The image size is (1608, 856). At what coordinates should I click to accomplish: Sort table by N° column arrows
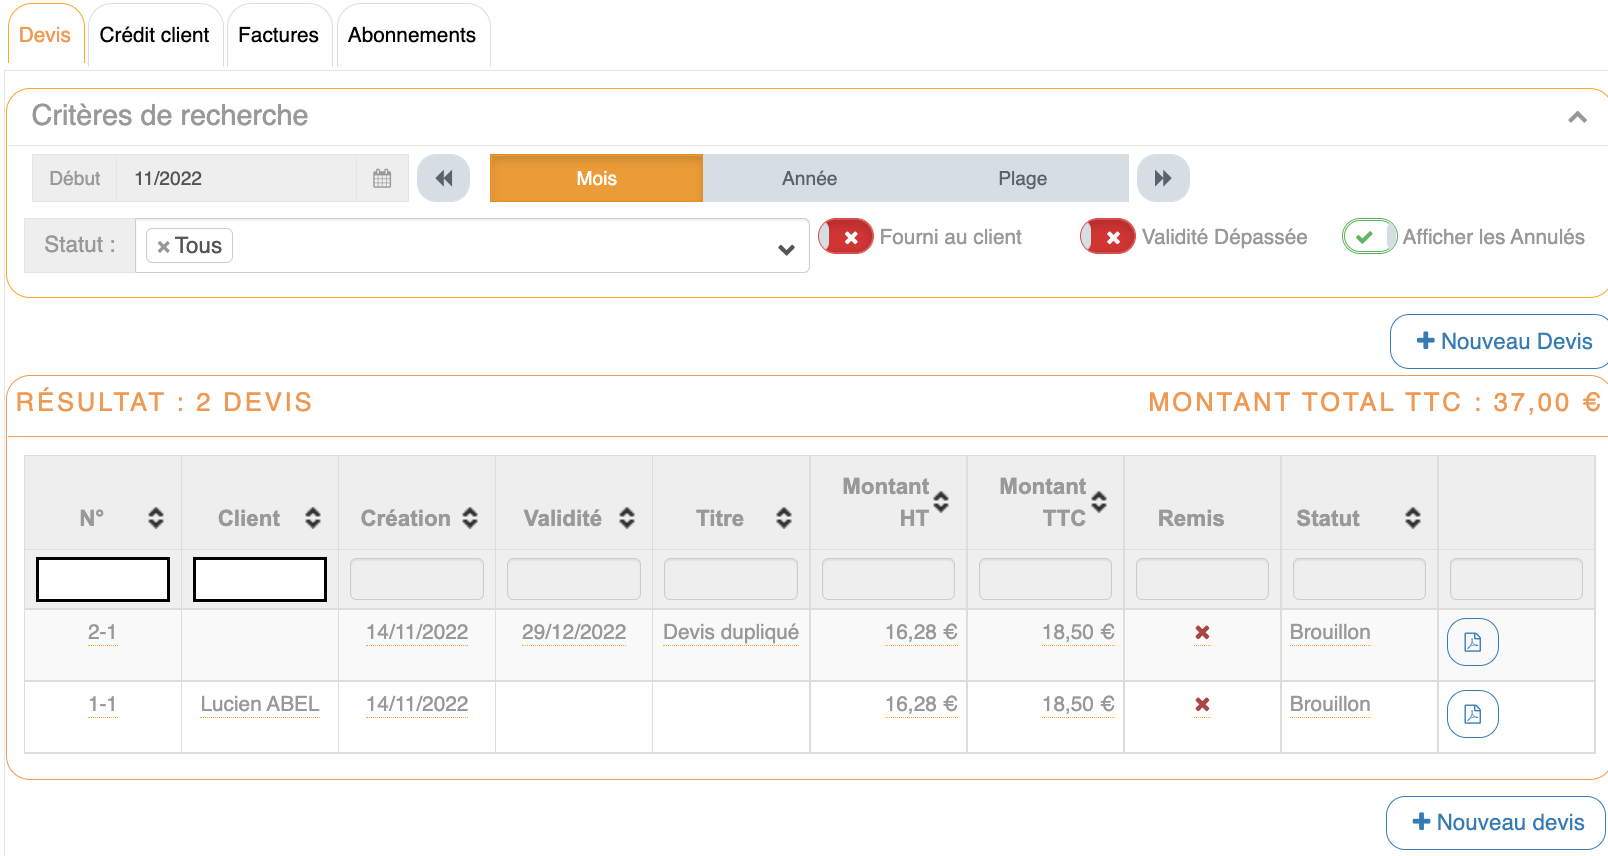coord(156,518)
